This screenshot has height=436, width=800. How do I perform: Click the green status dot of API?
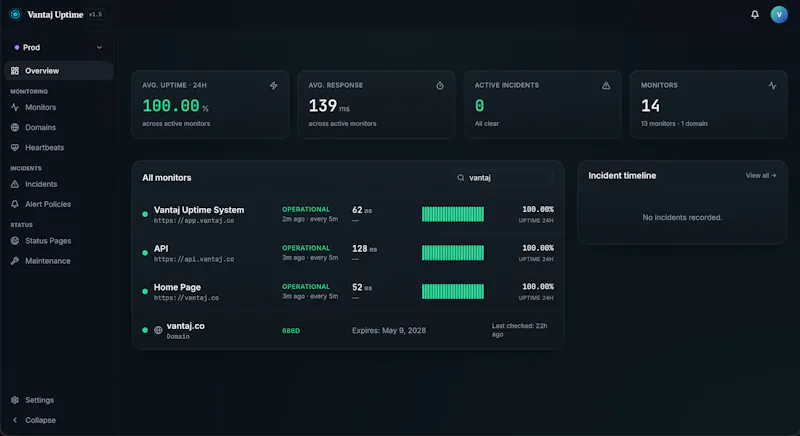pyautogui.click(x=145, y=253)
